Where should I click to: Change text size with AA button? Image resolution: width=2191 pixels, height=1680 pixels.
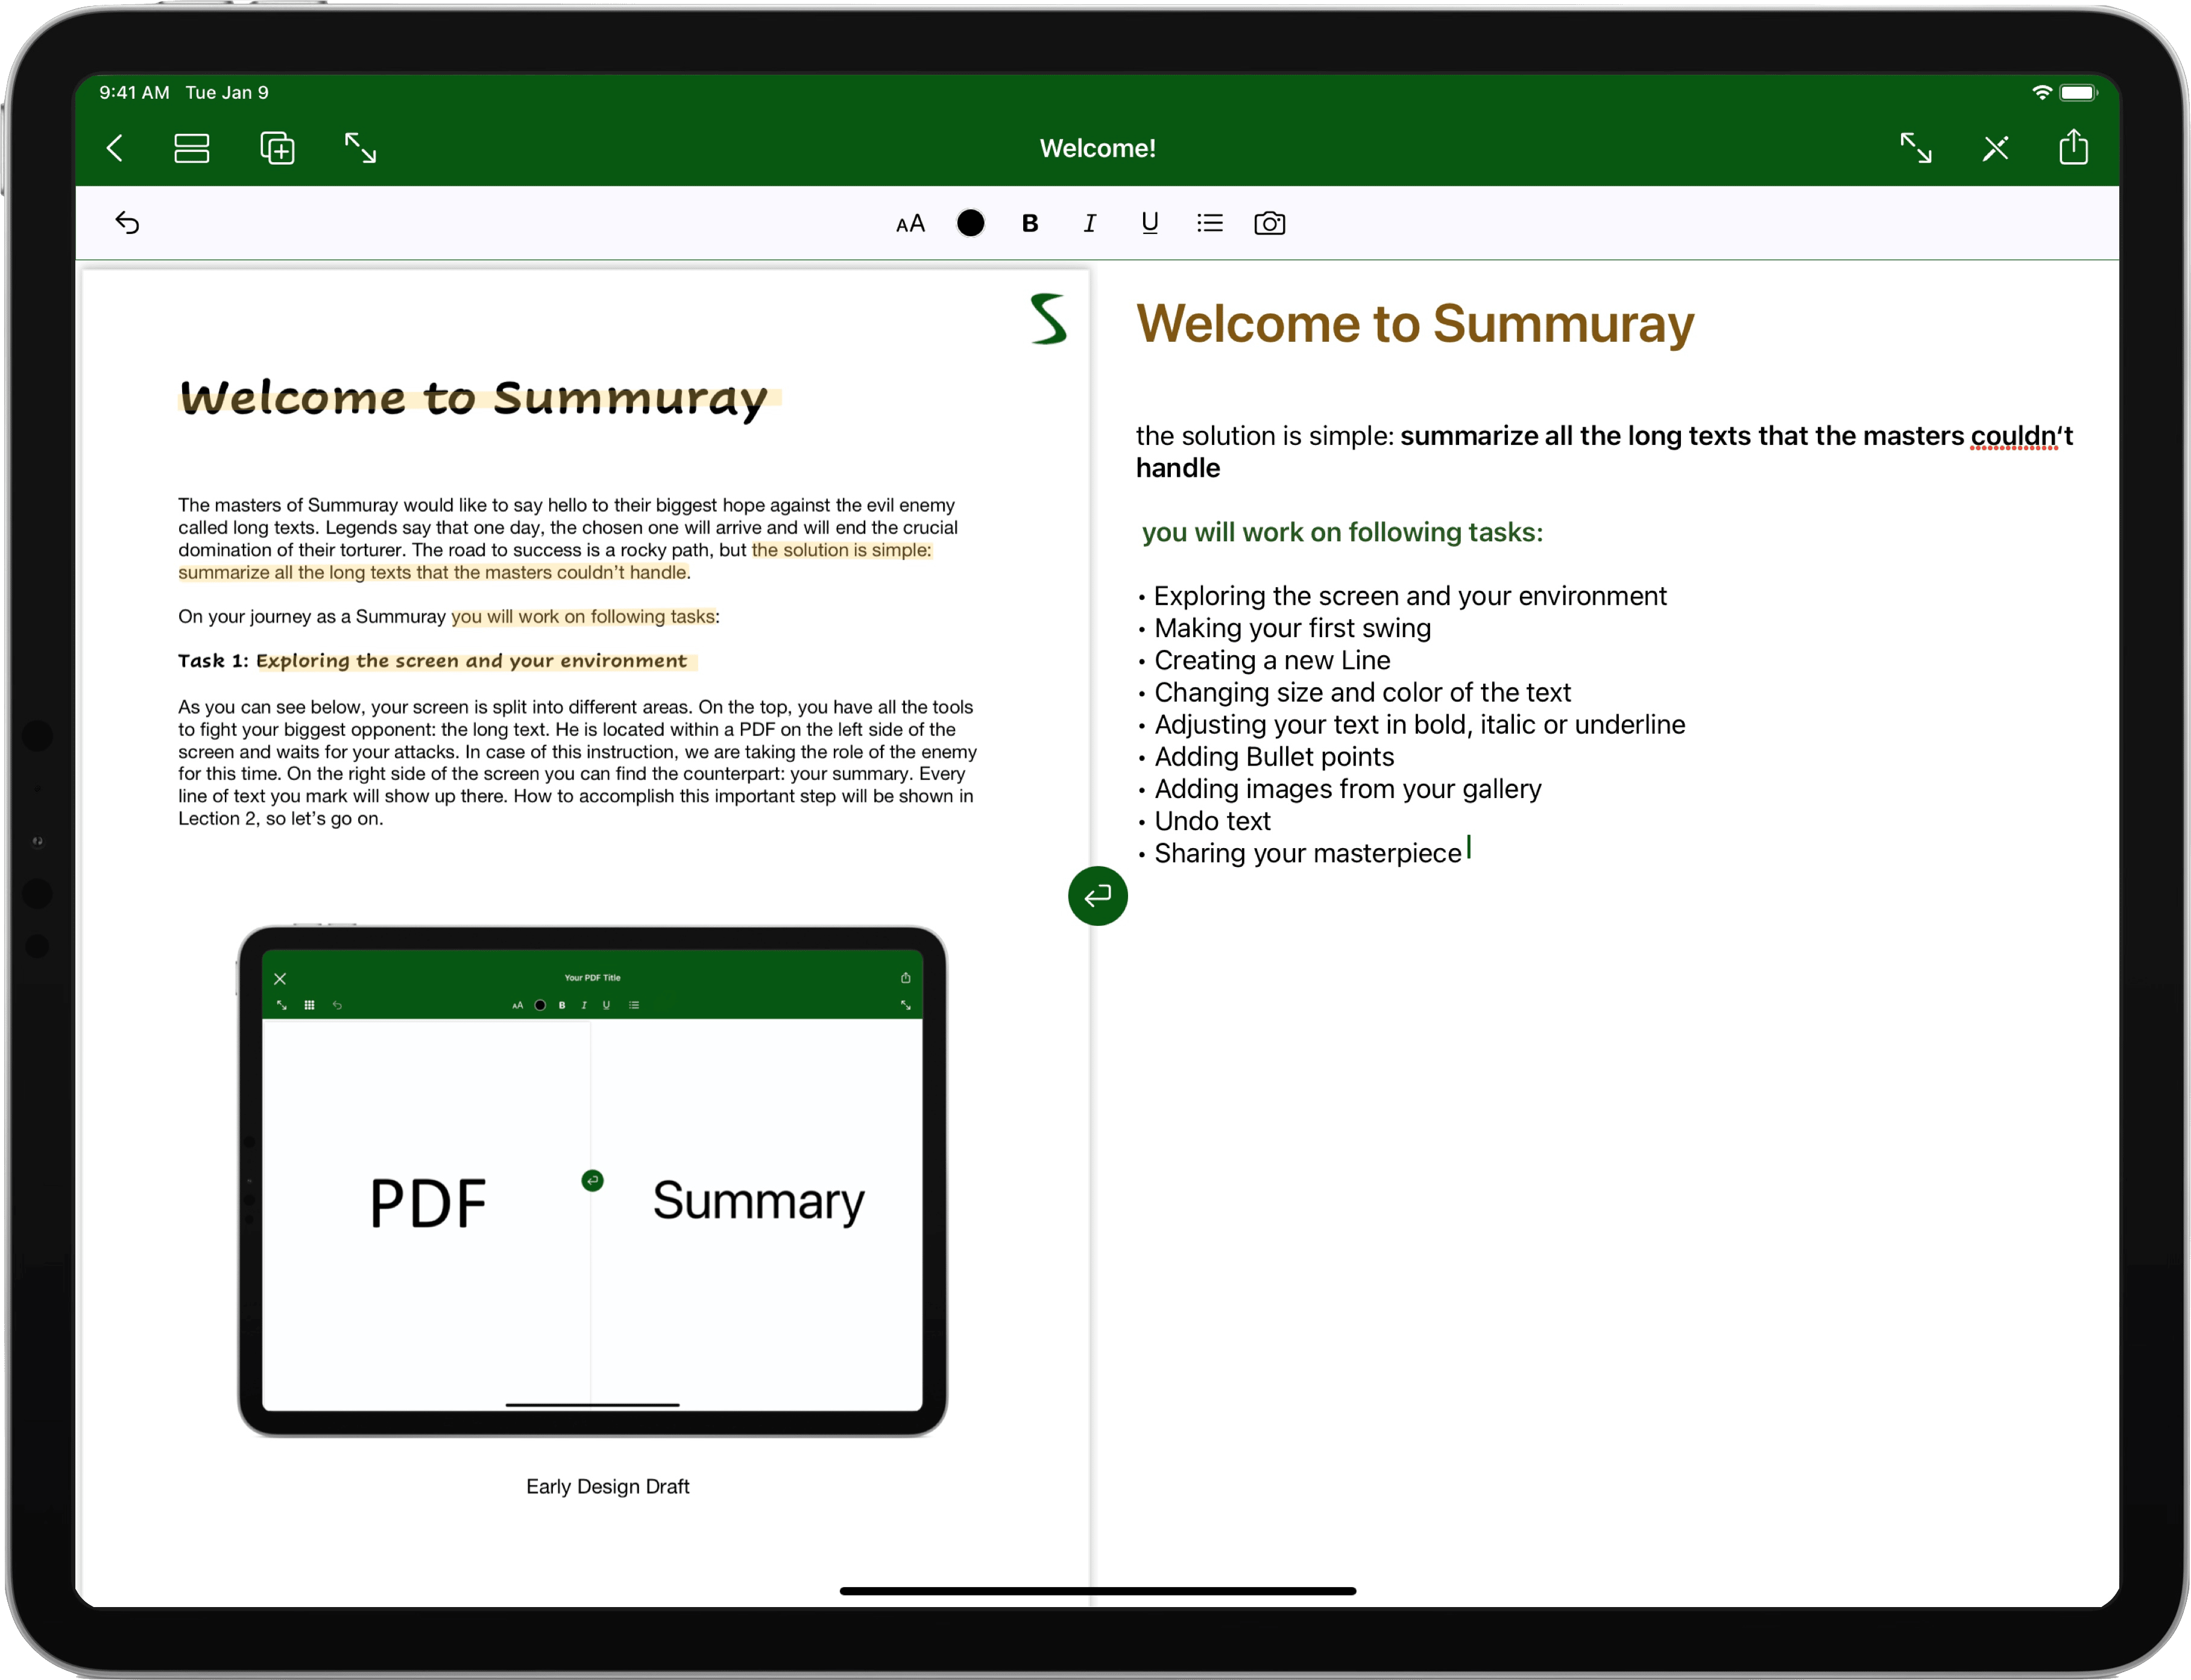[x=910, y=223]
